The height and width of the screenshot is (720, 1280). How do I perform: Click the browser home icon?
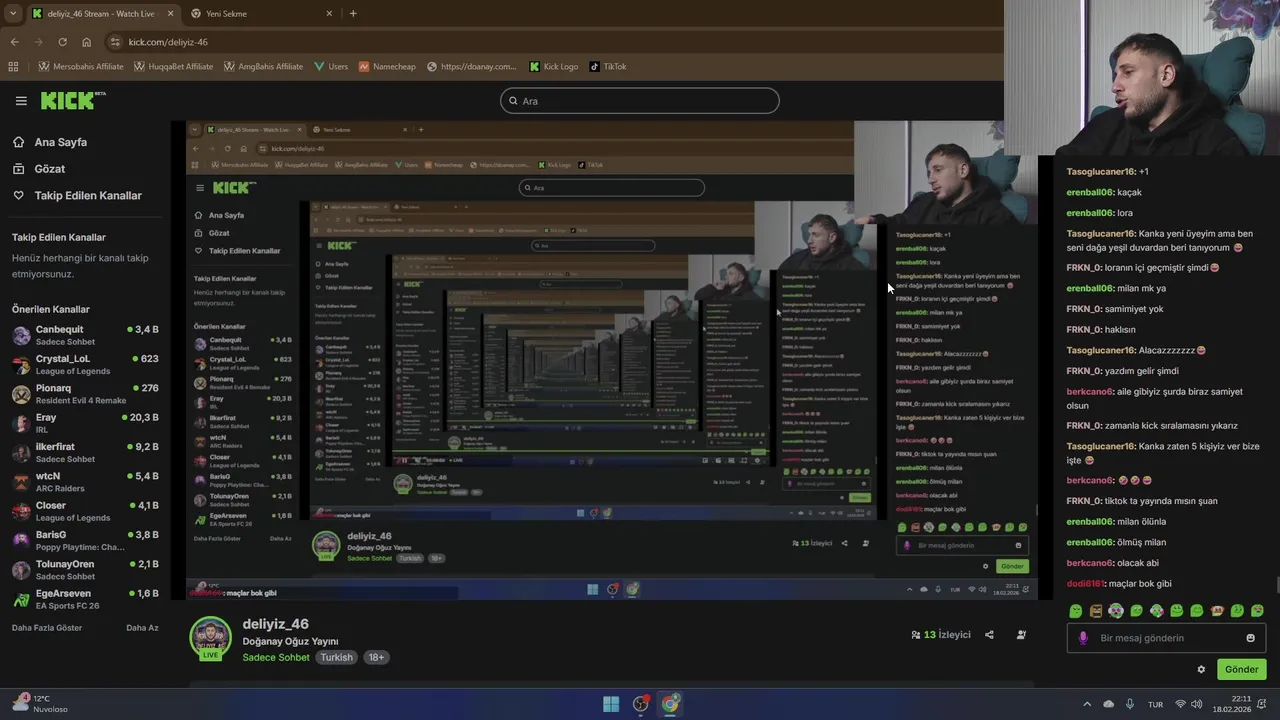click(x=87, y=42)
